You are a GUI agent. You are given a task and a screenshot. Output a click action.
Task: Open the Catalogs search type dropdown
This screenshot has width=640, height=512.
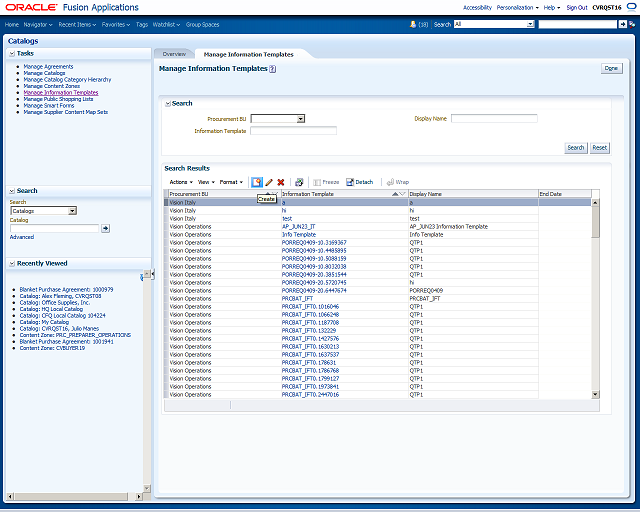pyautogui.click(x=72, y=211)
